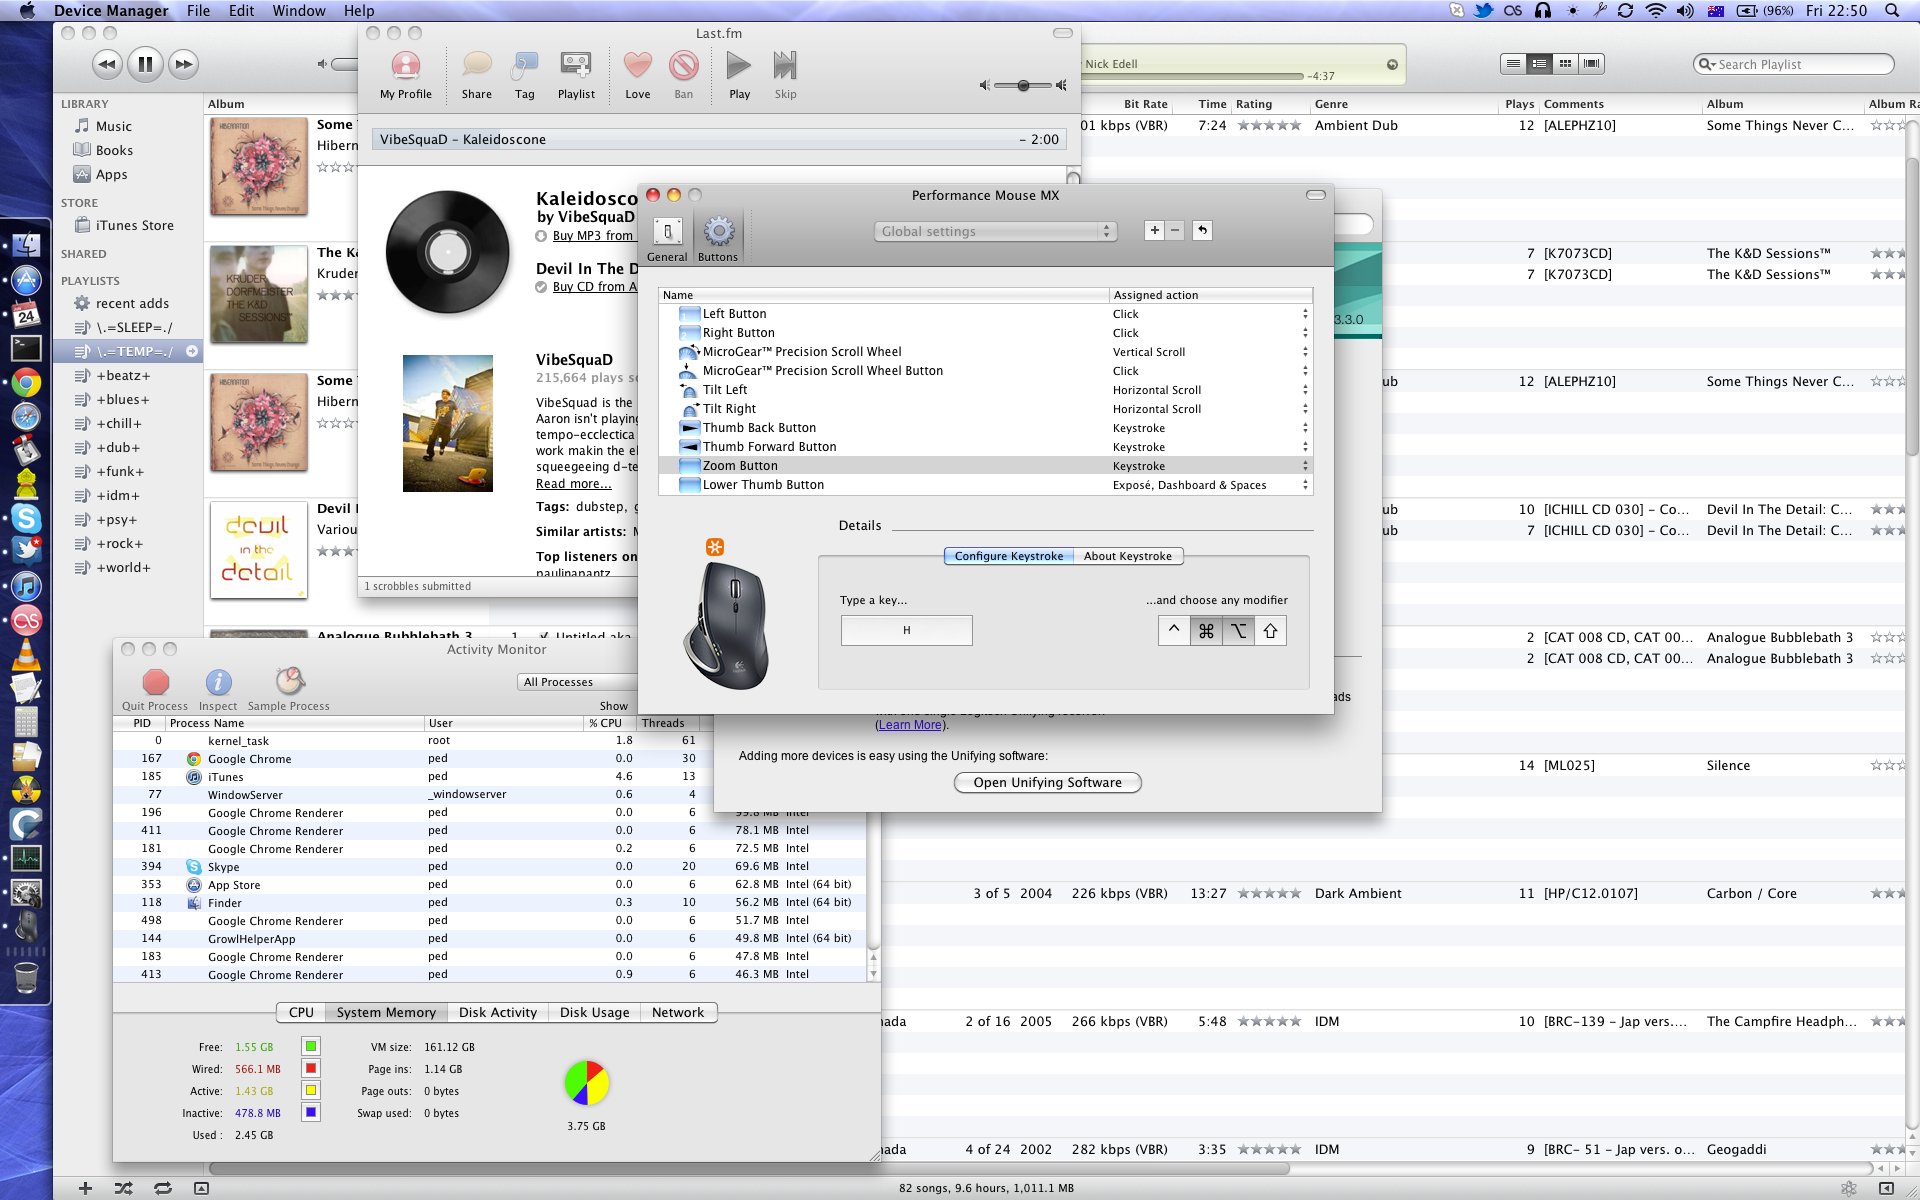Toggle the Control modifier key
Image resolution: width=1920 pixels, height=1200 pixels.
click(1174, 630)
